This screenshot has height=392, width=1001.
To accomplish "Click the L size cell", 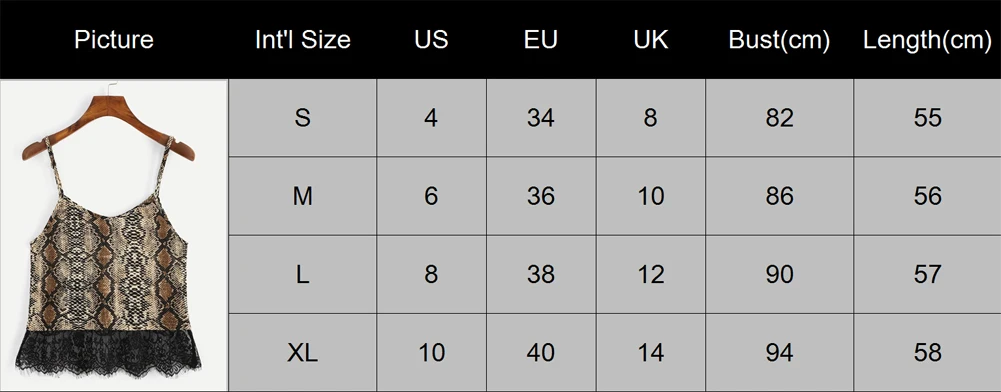I will (303, 275).
